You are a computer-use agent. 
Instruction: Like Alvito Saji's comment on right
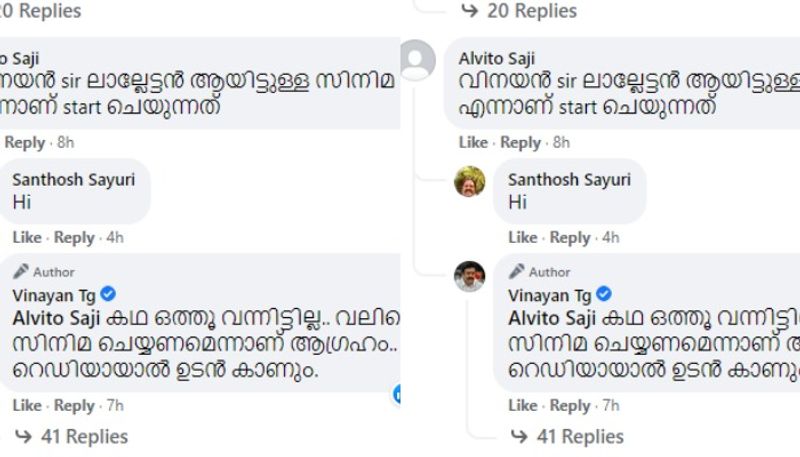click(473, 143)
